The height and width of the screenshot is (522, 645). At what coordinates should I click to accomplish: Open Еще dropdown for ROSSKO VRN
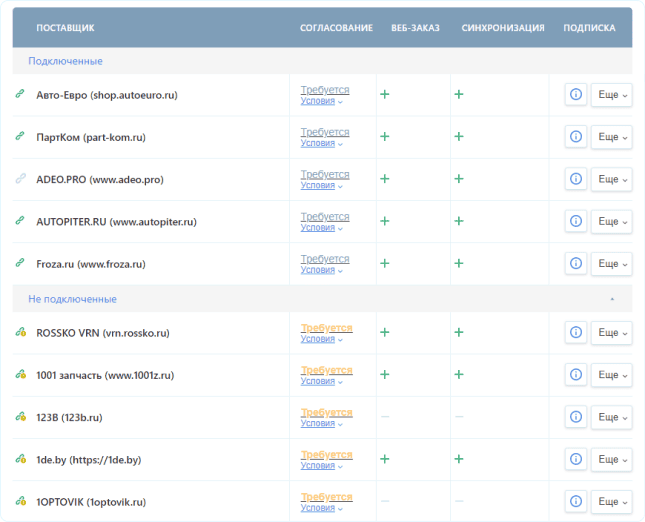point(611,332)
